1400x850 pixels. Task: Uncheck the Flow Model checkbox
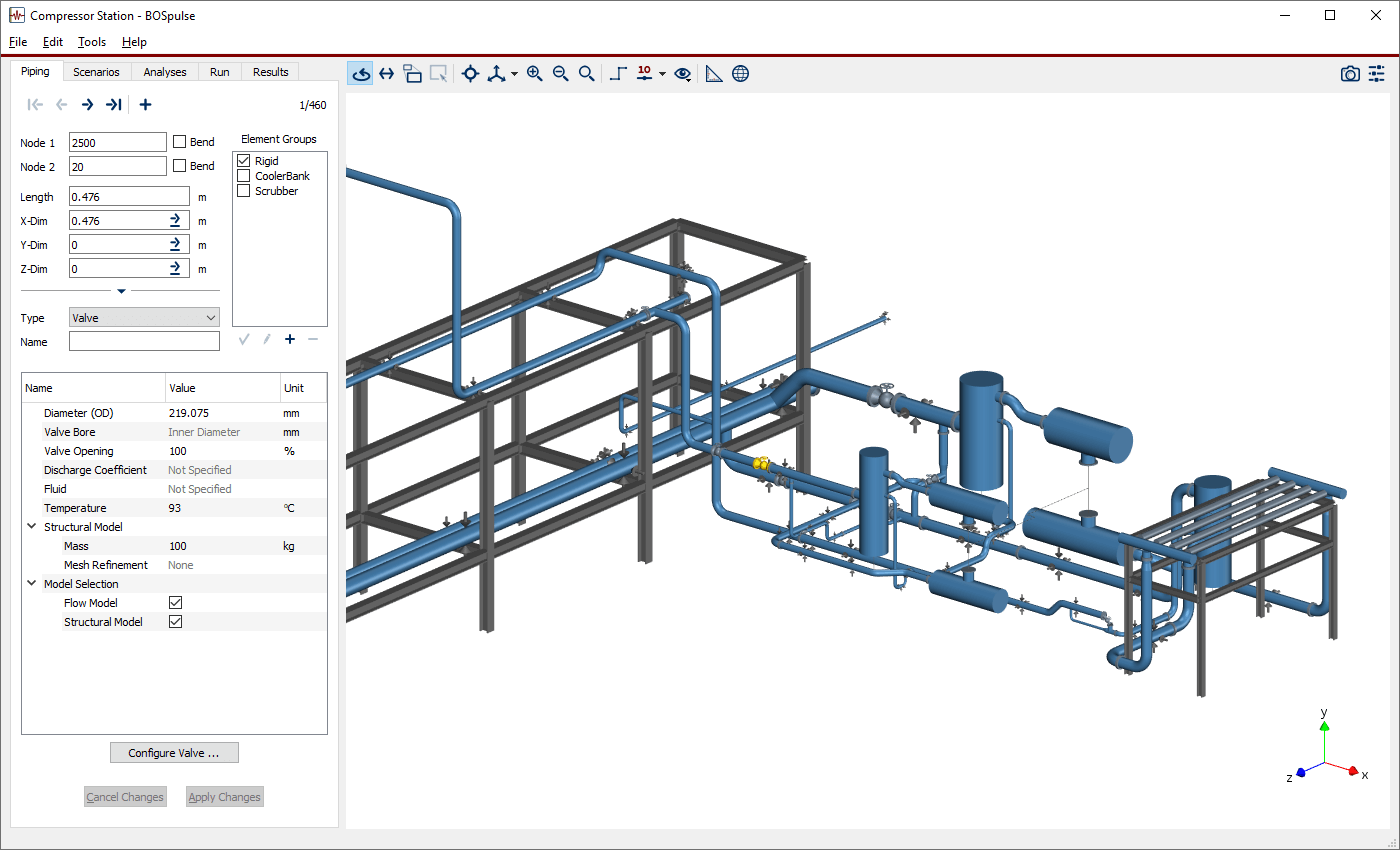pos(176,603)
